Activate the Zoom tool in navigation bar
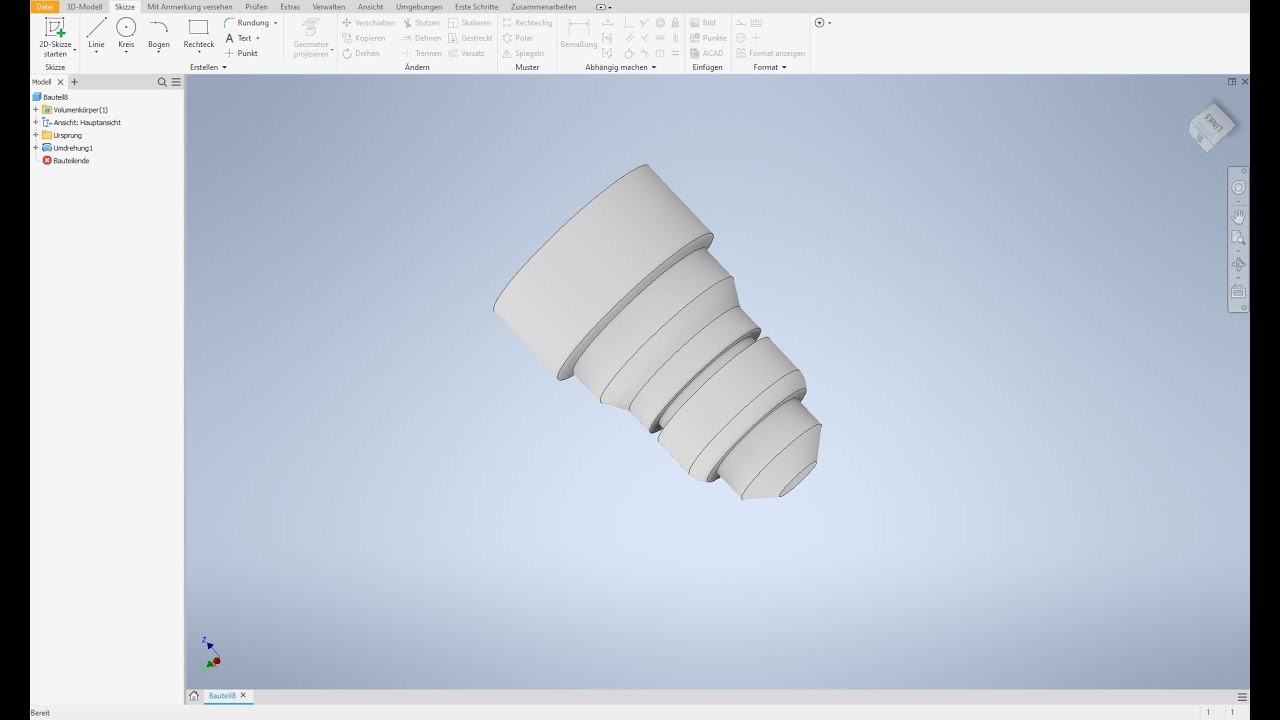 click(1238, 238)
